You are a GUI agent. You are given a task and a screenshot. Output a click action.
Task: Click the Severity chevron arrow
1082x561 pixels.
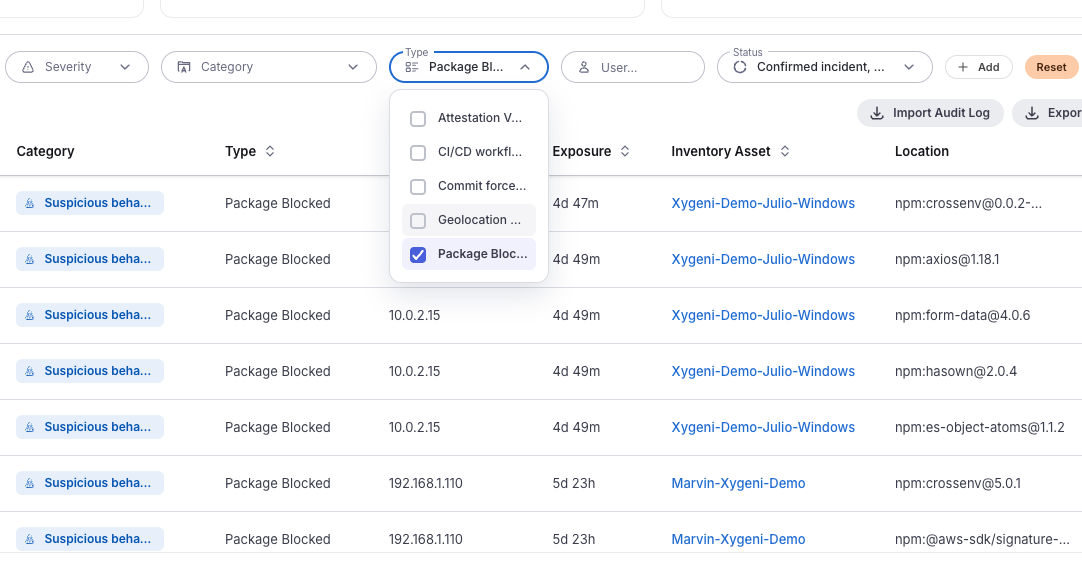coord(125,67)
